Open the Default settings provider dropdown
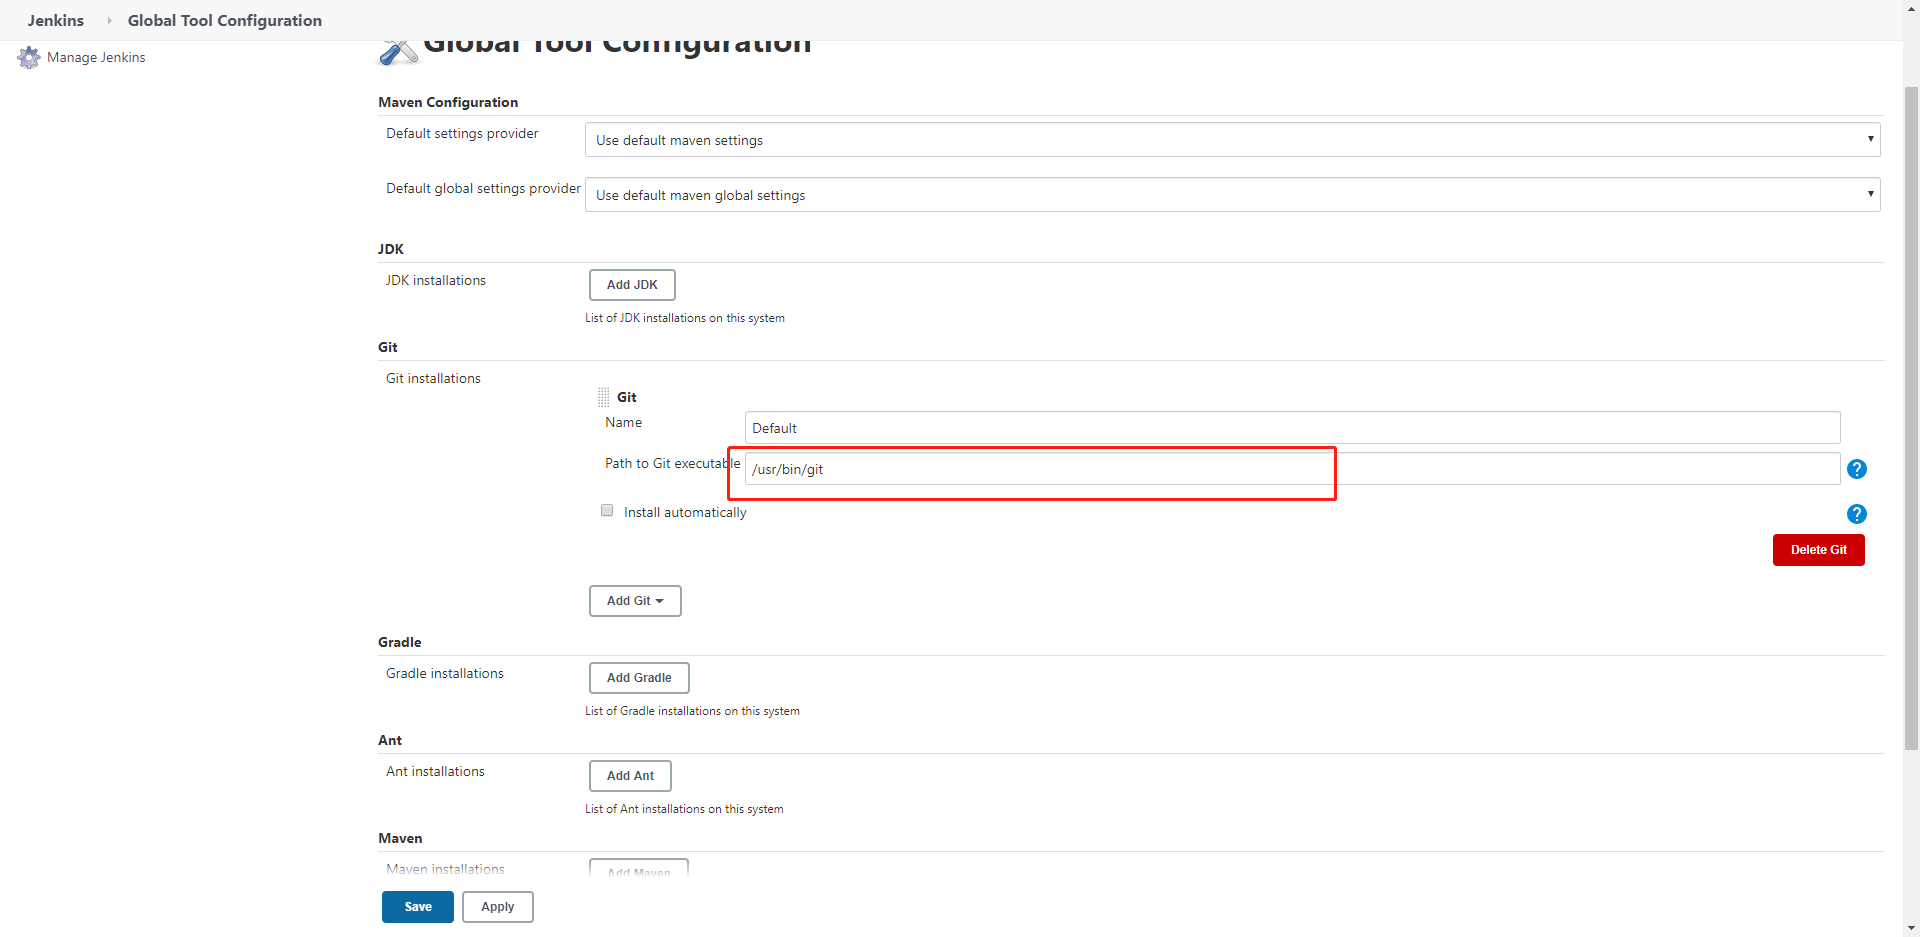Viewport: 1920px width, 937px height. tap(1233, 140)
